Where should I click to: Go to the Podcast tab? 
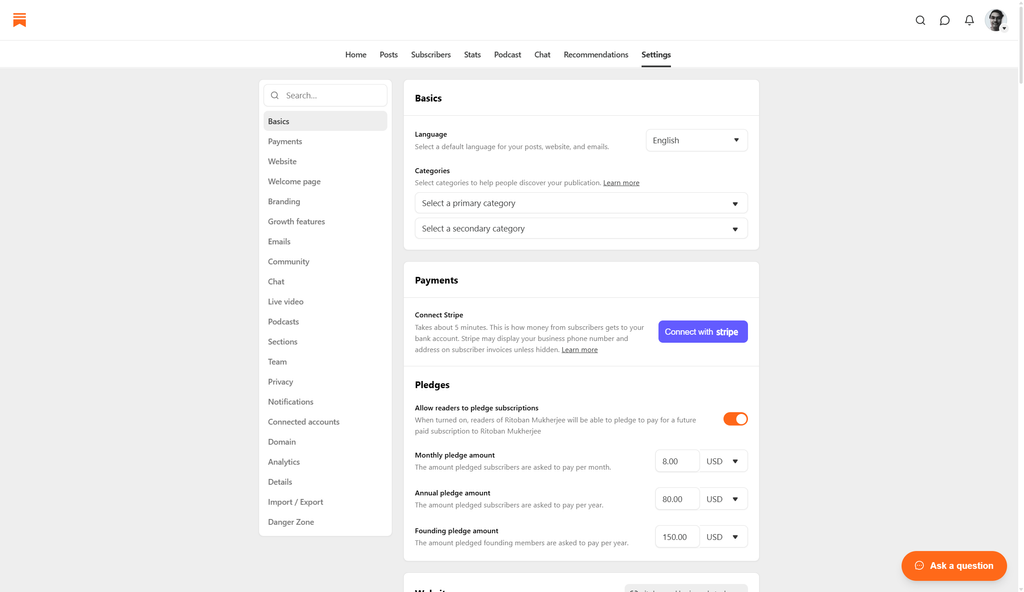pos(507,55)
